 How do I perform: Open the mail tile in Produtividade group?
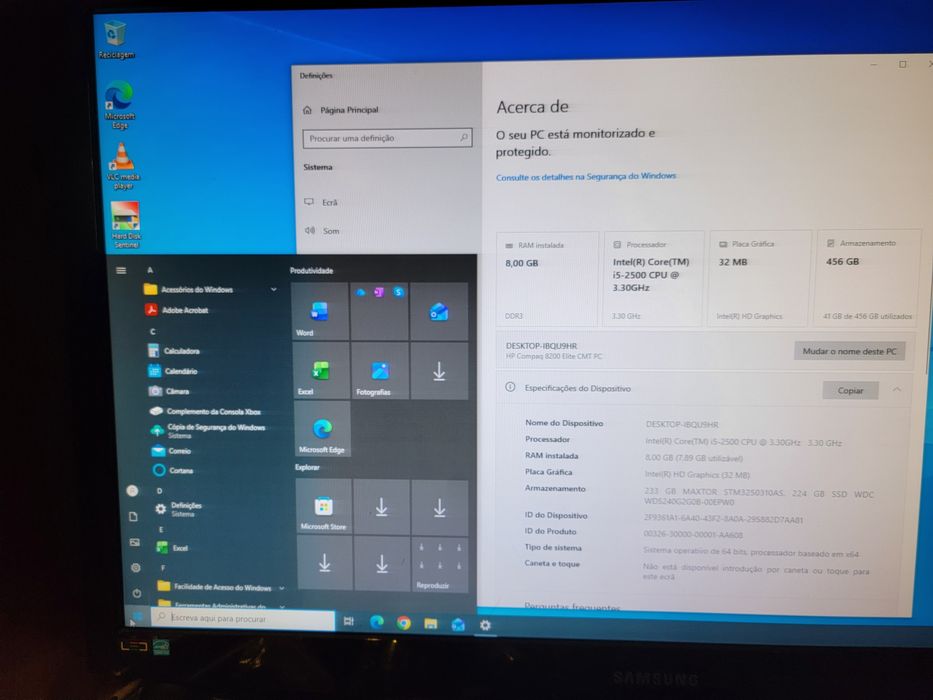(439, 311)
